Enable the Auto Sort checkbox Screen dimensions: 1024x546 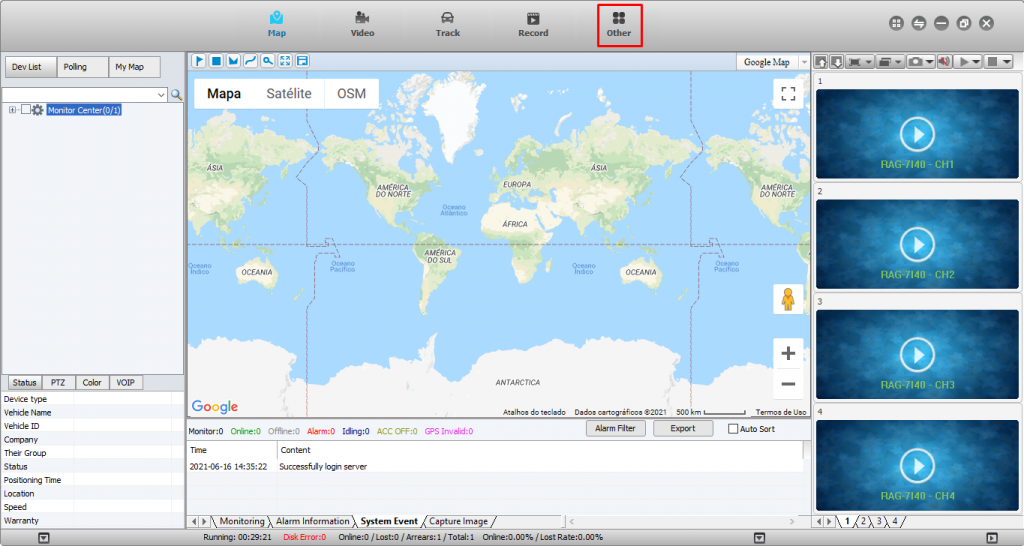coord(734,429)
